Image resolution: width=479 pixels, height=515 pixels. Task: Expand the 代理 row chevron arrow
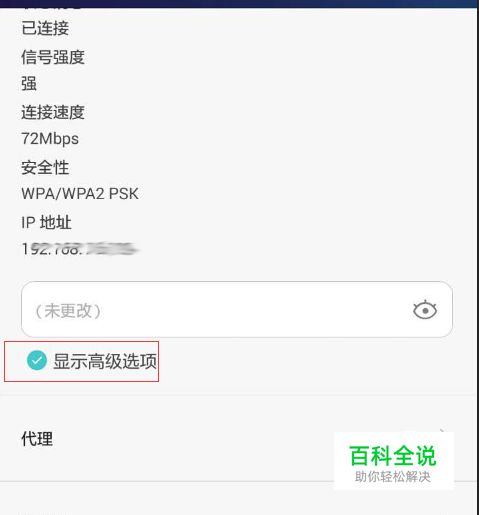coord(442,431)
